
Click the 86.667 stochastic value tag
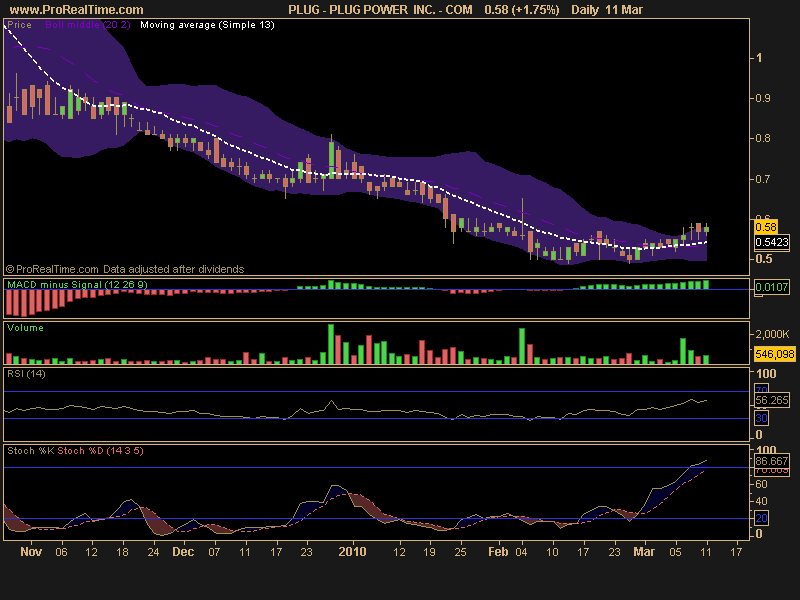coord(771,461)
